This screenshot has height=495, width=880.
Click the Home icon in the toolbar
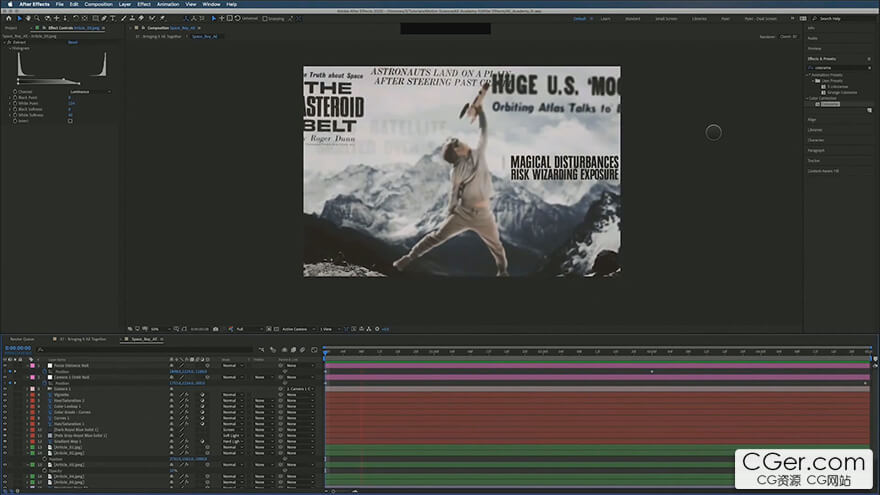(x=9, y=19)
